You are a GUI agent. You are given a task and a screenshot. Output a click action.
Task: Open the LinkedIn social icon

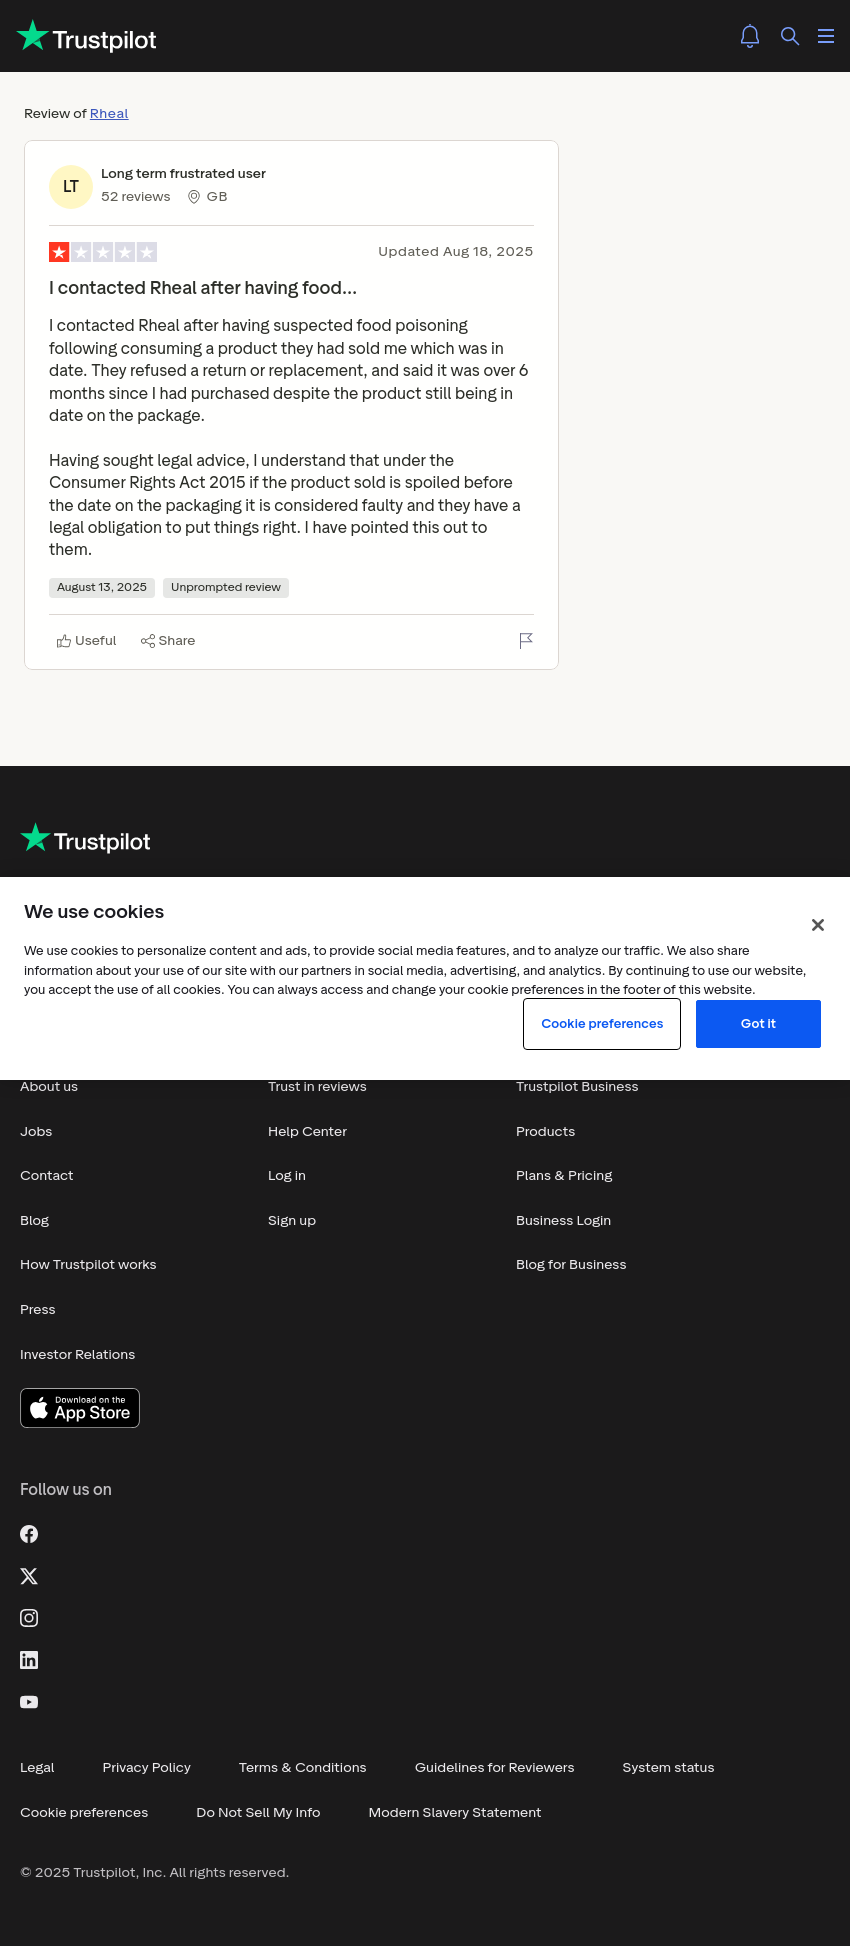(x=29, y=1660)
